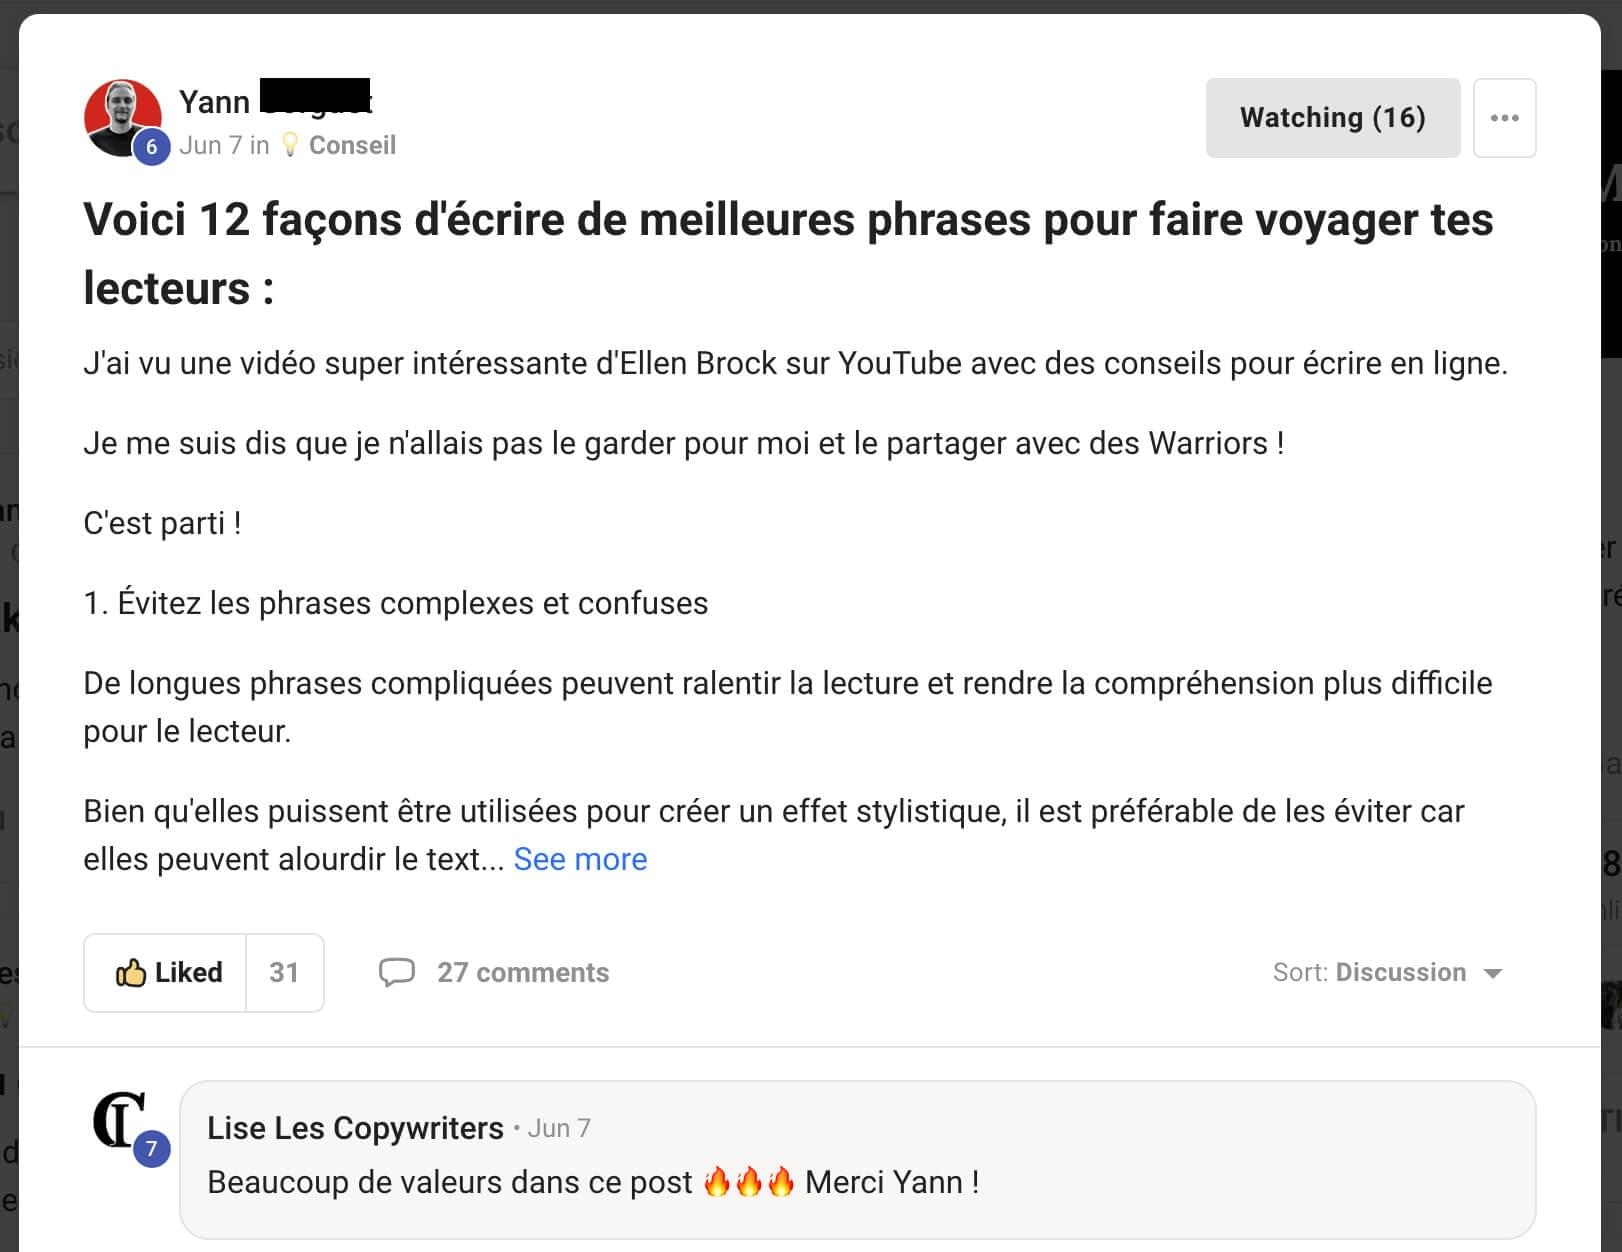1622x1252 pixels.
Task: Expand post text with See more
Action: [x=580, y=859]
